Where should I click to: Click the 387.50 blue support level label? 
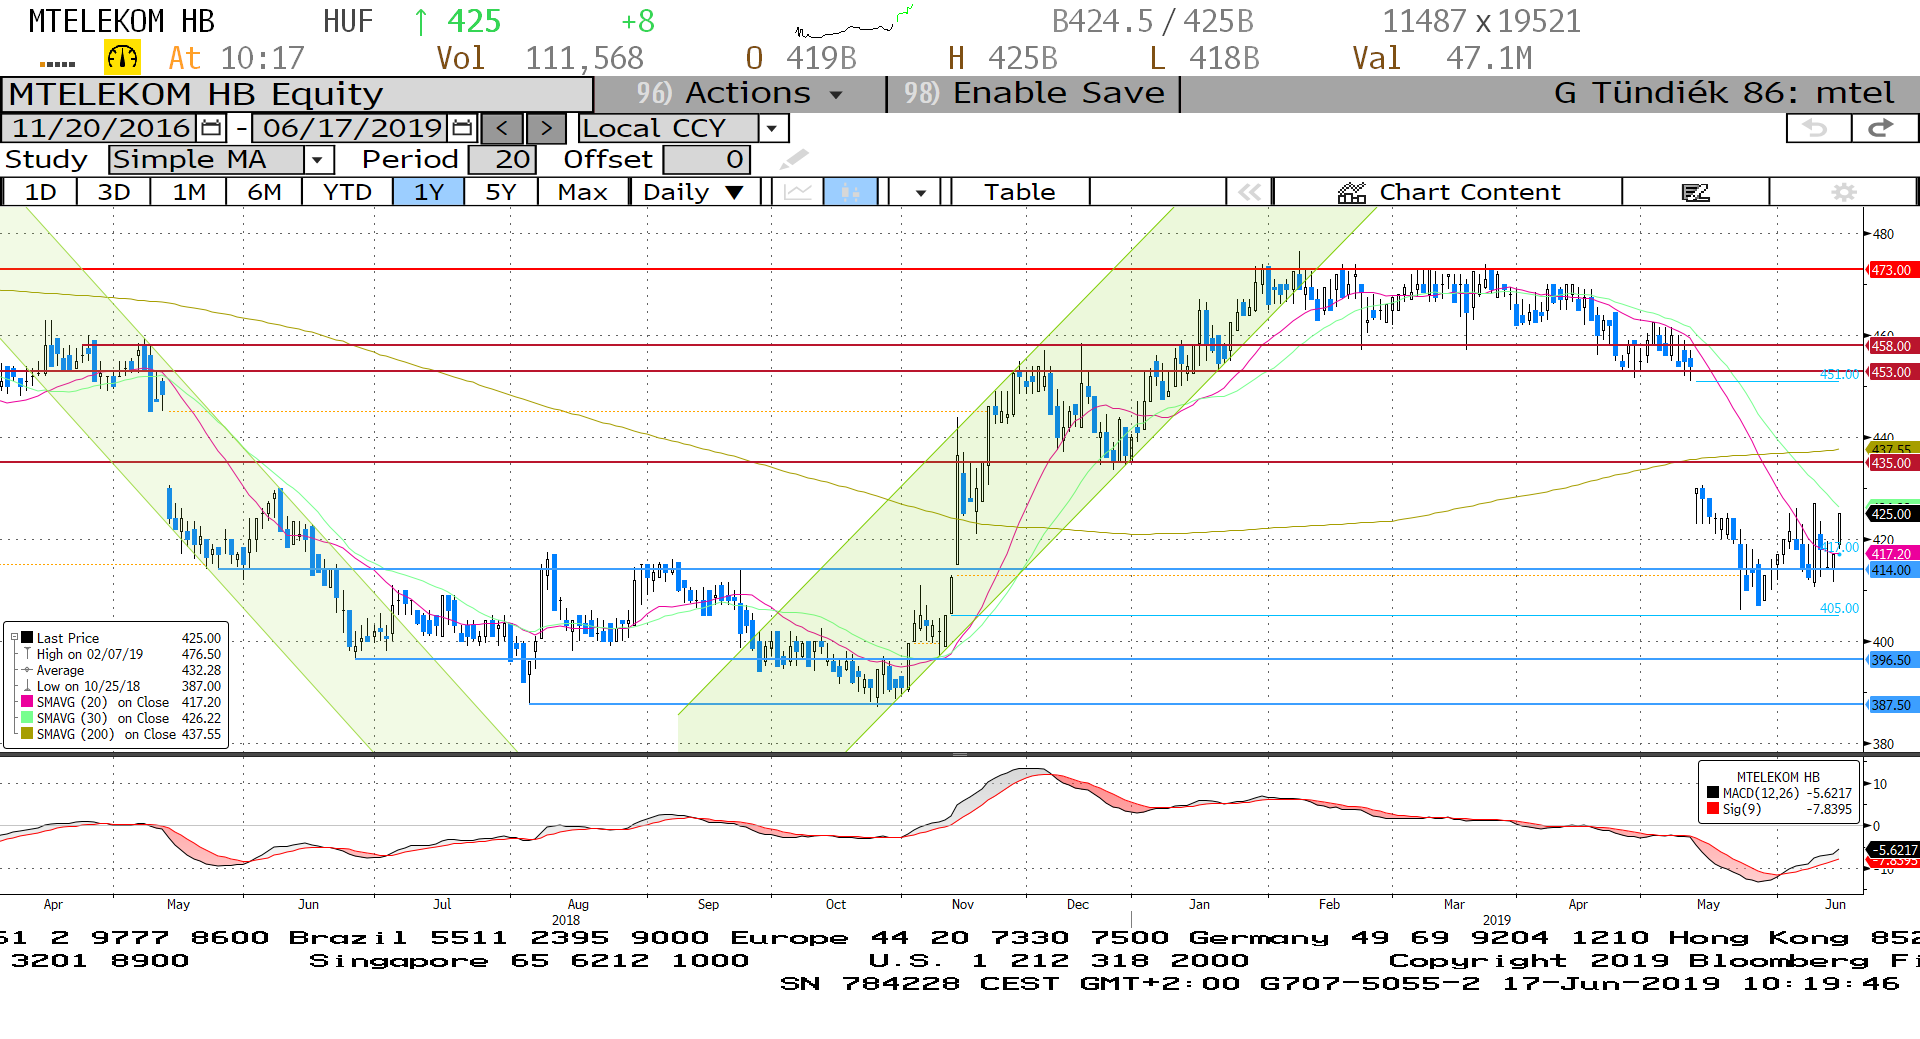coord(1891,705)
